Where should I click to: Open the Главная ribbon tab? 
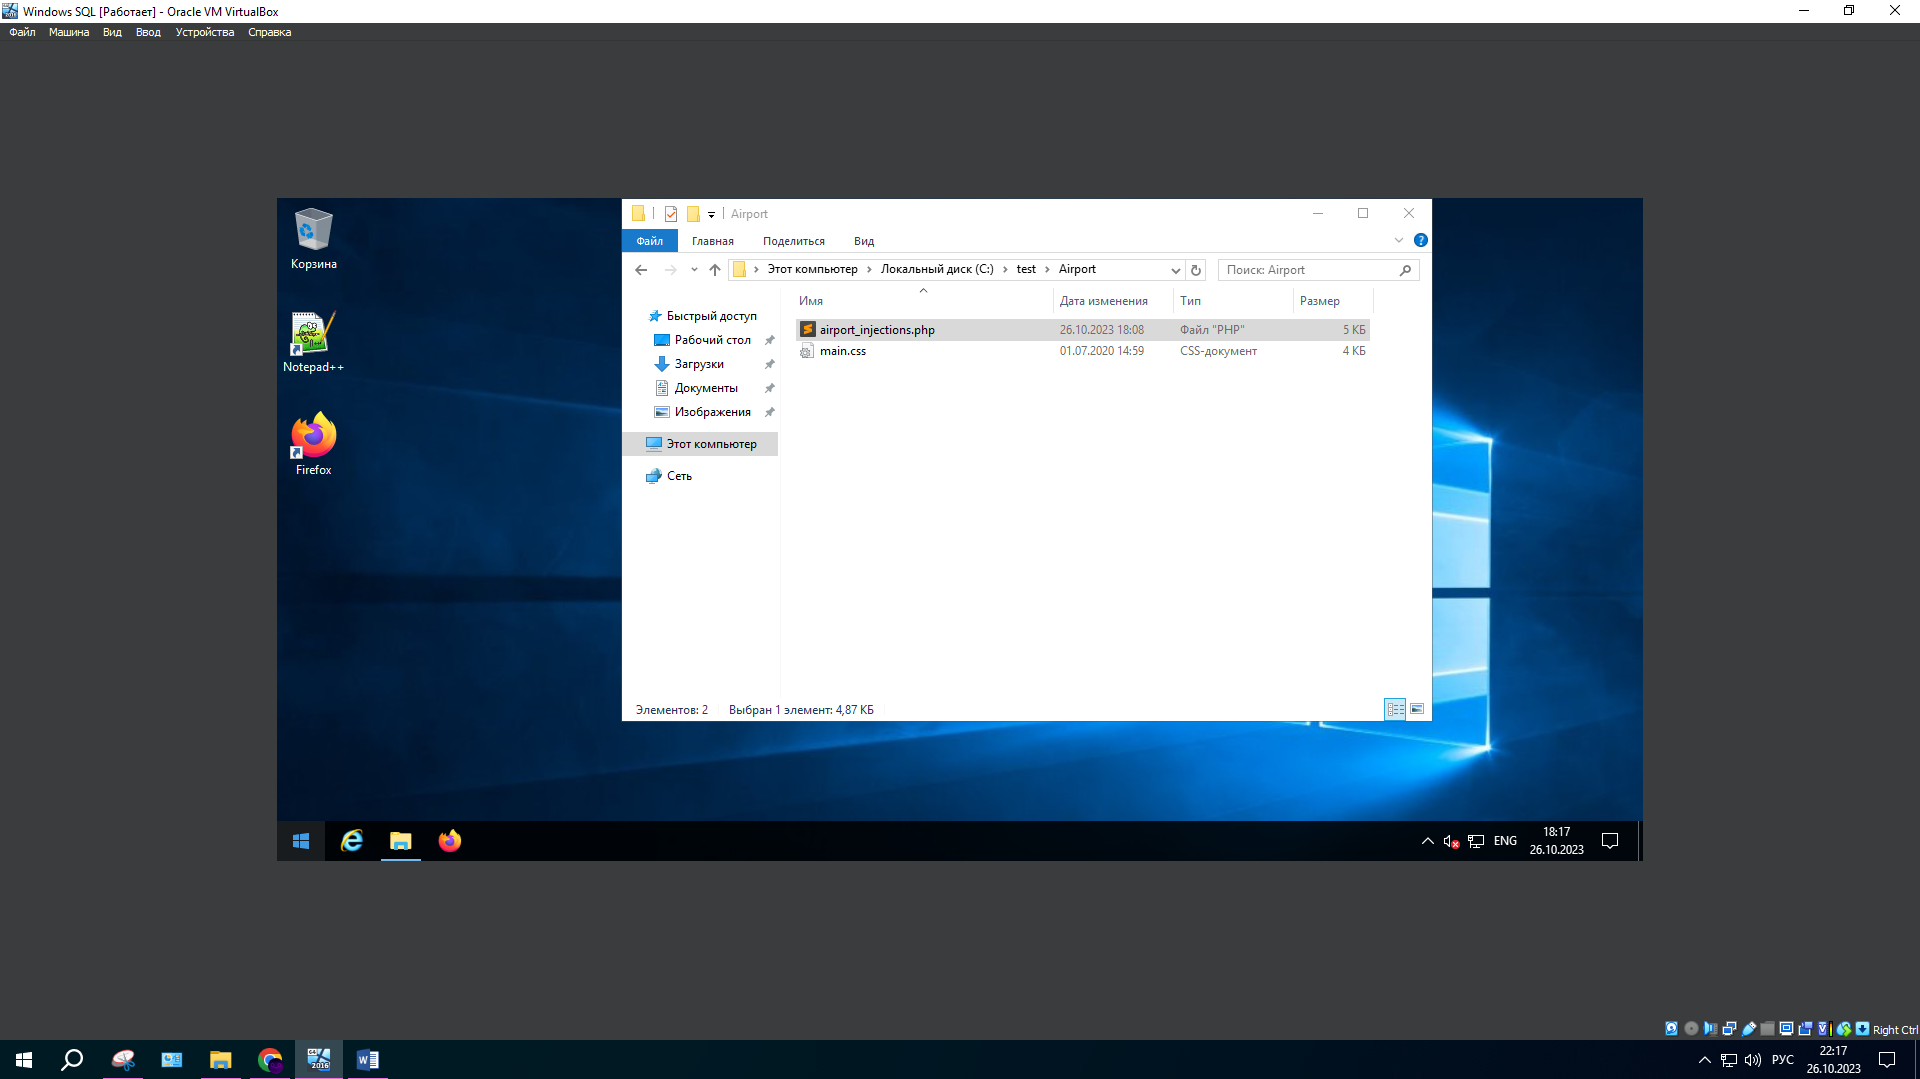point(713,241)
